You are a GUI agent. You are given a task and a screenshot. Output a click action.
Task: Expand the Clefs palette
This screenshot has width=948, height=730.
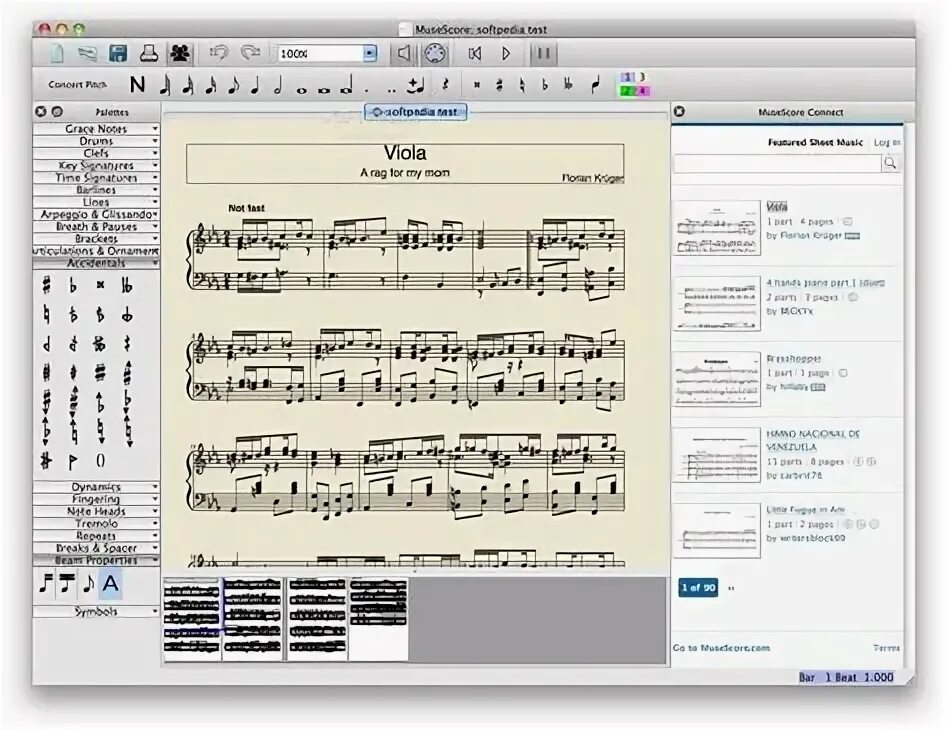click(x=96, y=153)
